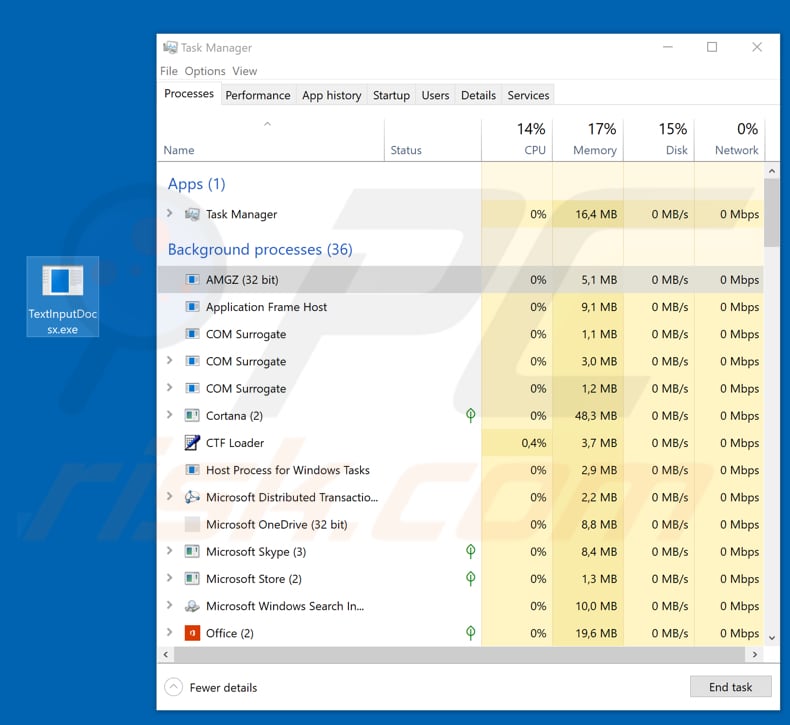Sort by the Name column header
This screenshot has width=790, height=725.
(271, 140)
